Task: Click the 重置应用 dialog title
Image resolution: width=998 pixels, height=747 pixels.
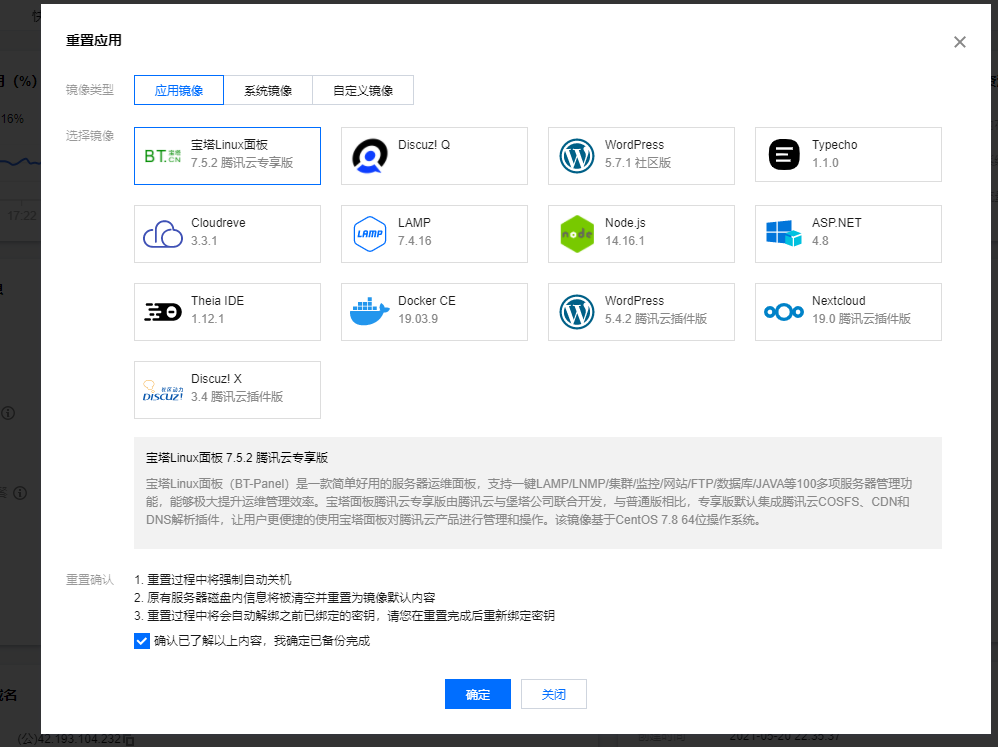Action: point(94,40)
